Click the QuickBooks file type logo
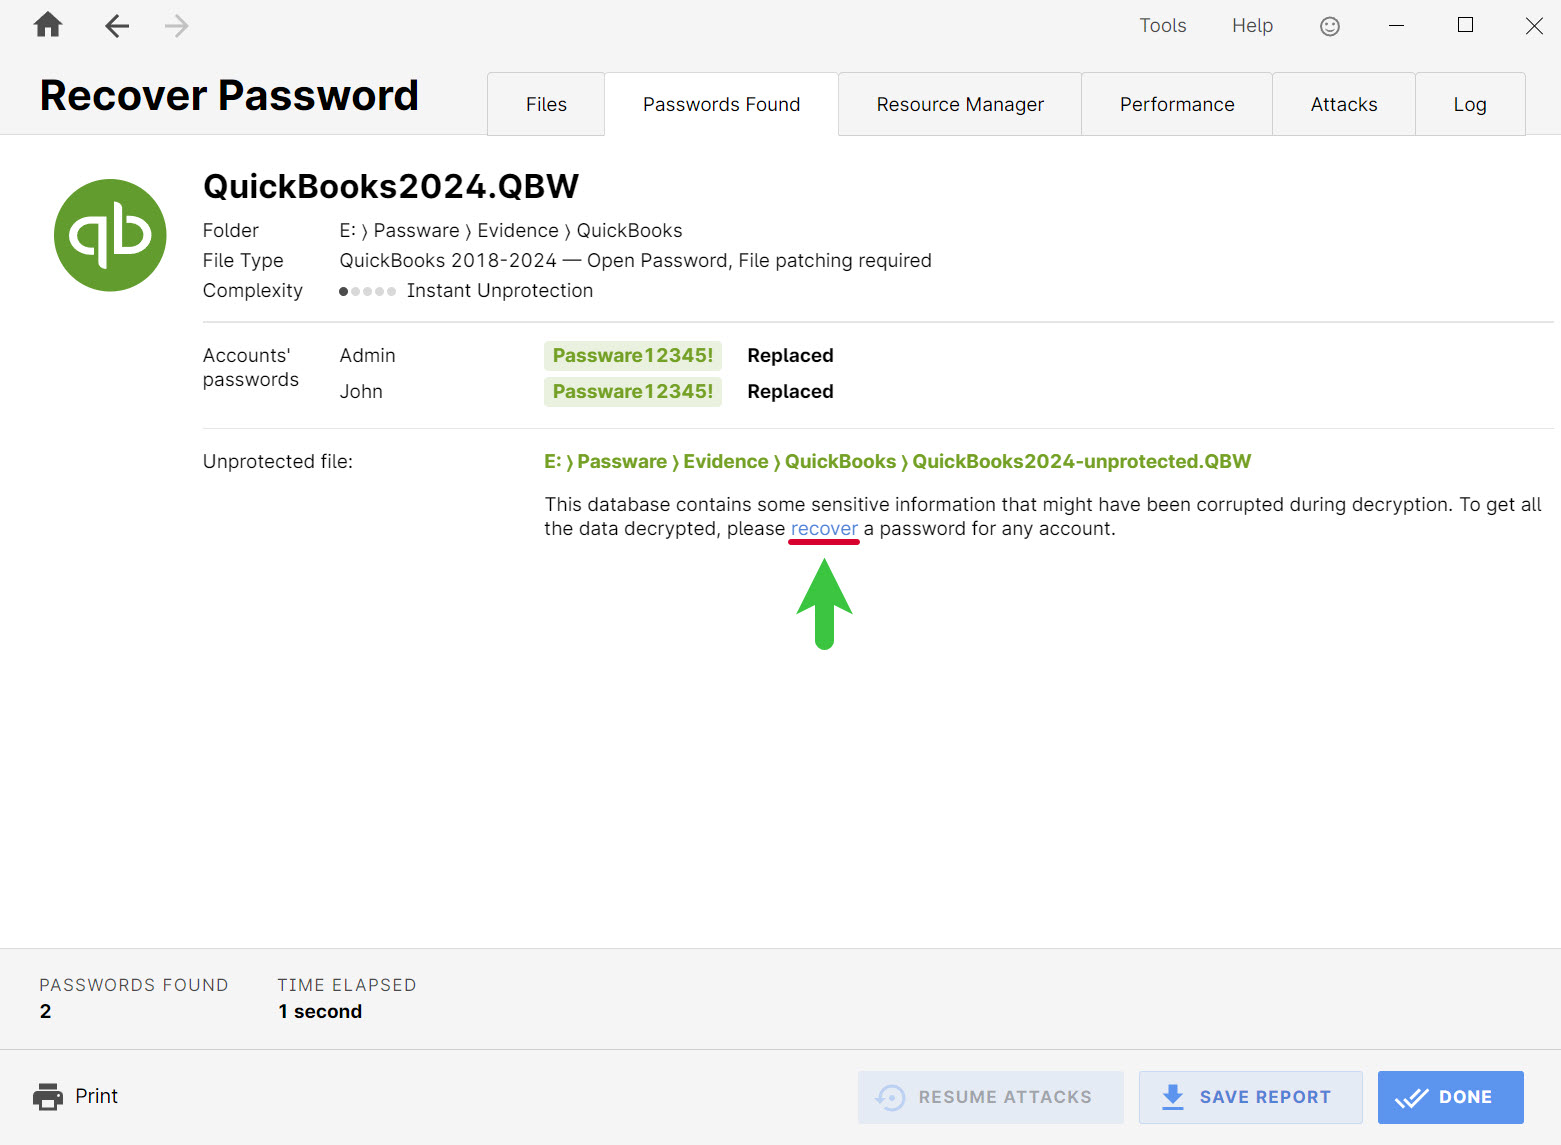Viewport: 1561px width, 1145px height. pos(110,235)
